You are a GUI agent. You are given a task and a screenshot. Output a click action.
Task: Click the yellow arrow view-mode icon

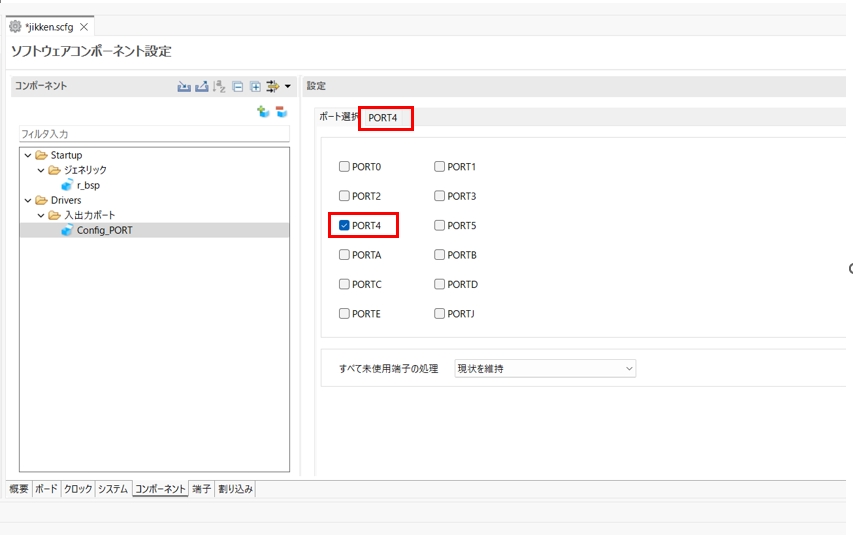[x=272, y=87]
